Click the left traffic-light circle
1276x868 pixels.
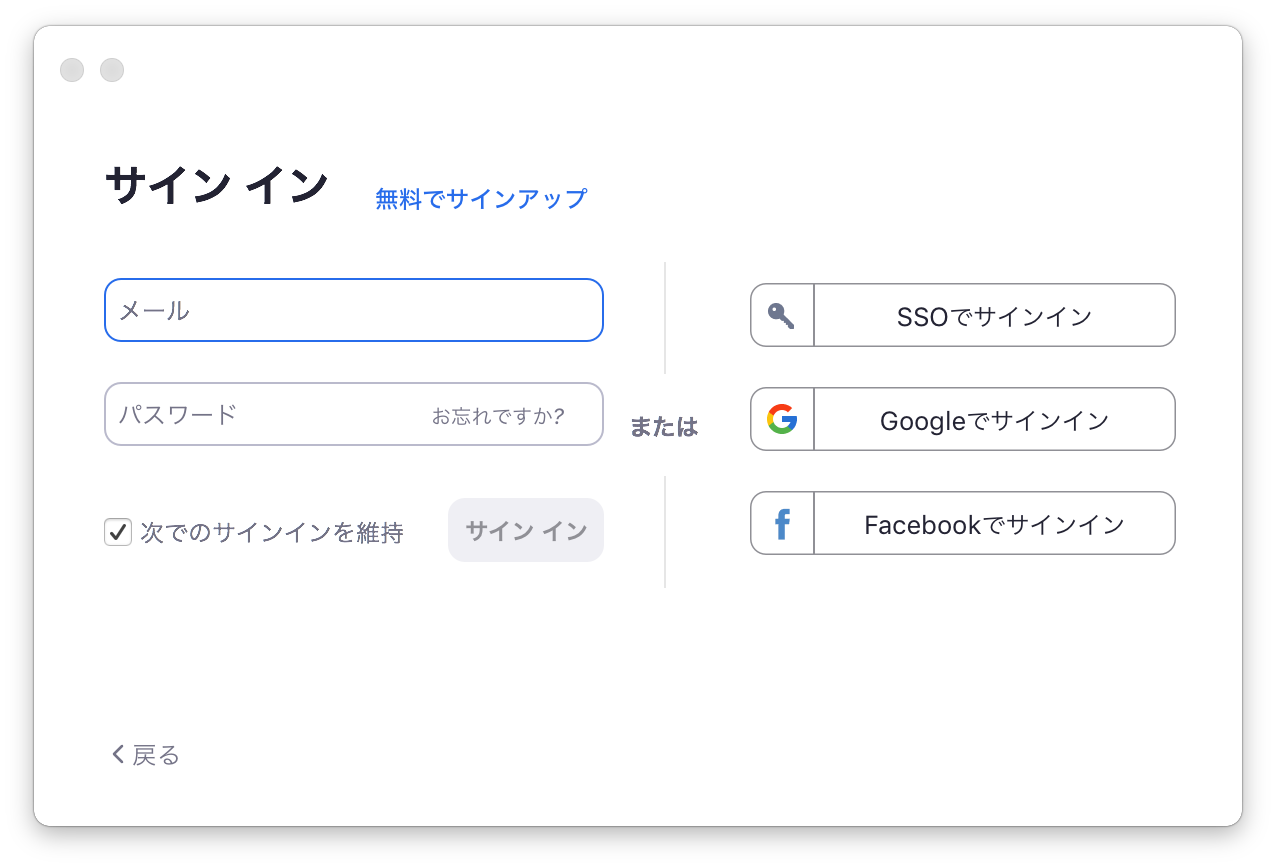[x=71, y=70]
